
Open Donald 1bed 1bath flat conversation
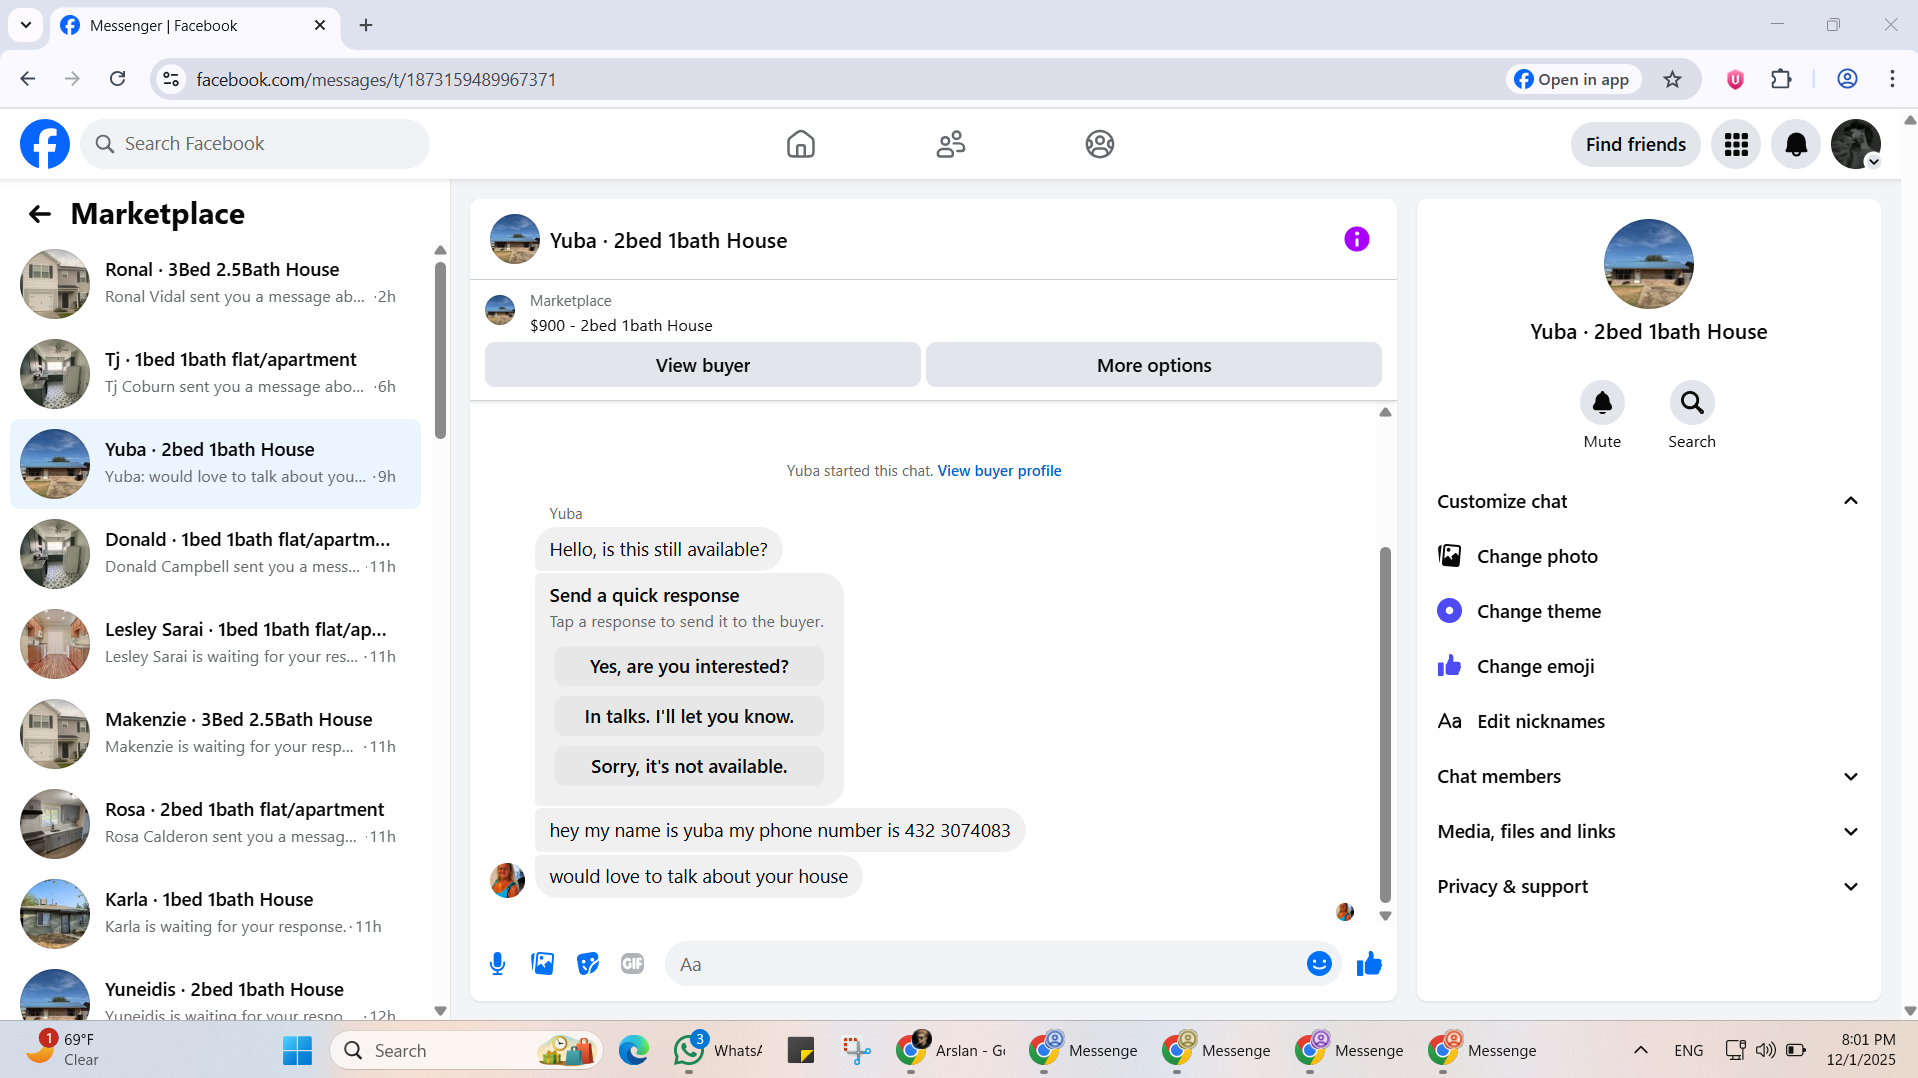215,554
